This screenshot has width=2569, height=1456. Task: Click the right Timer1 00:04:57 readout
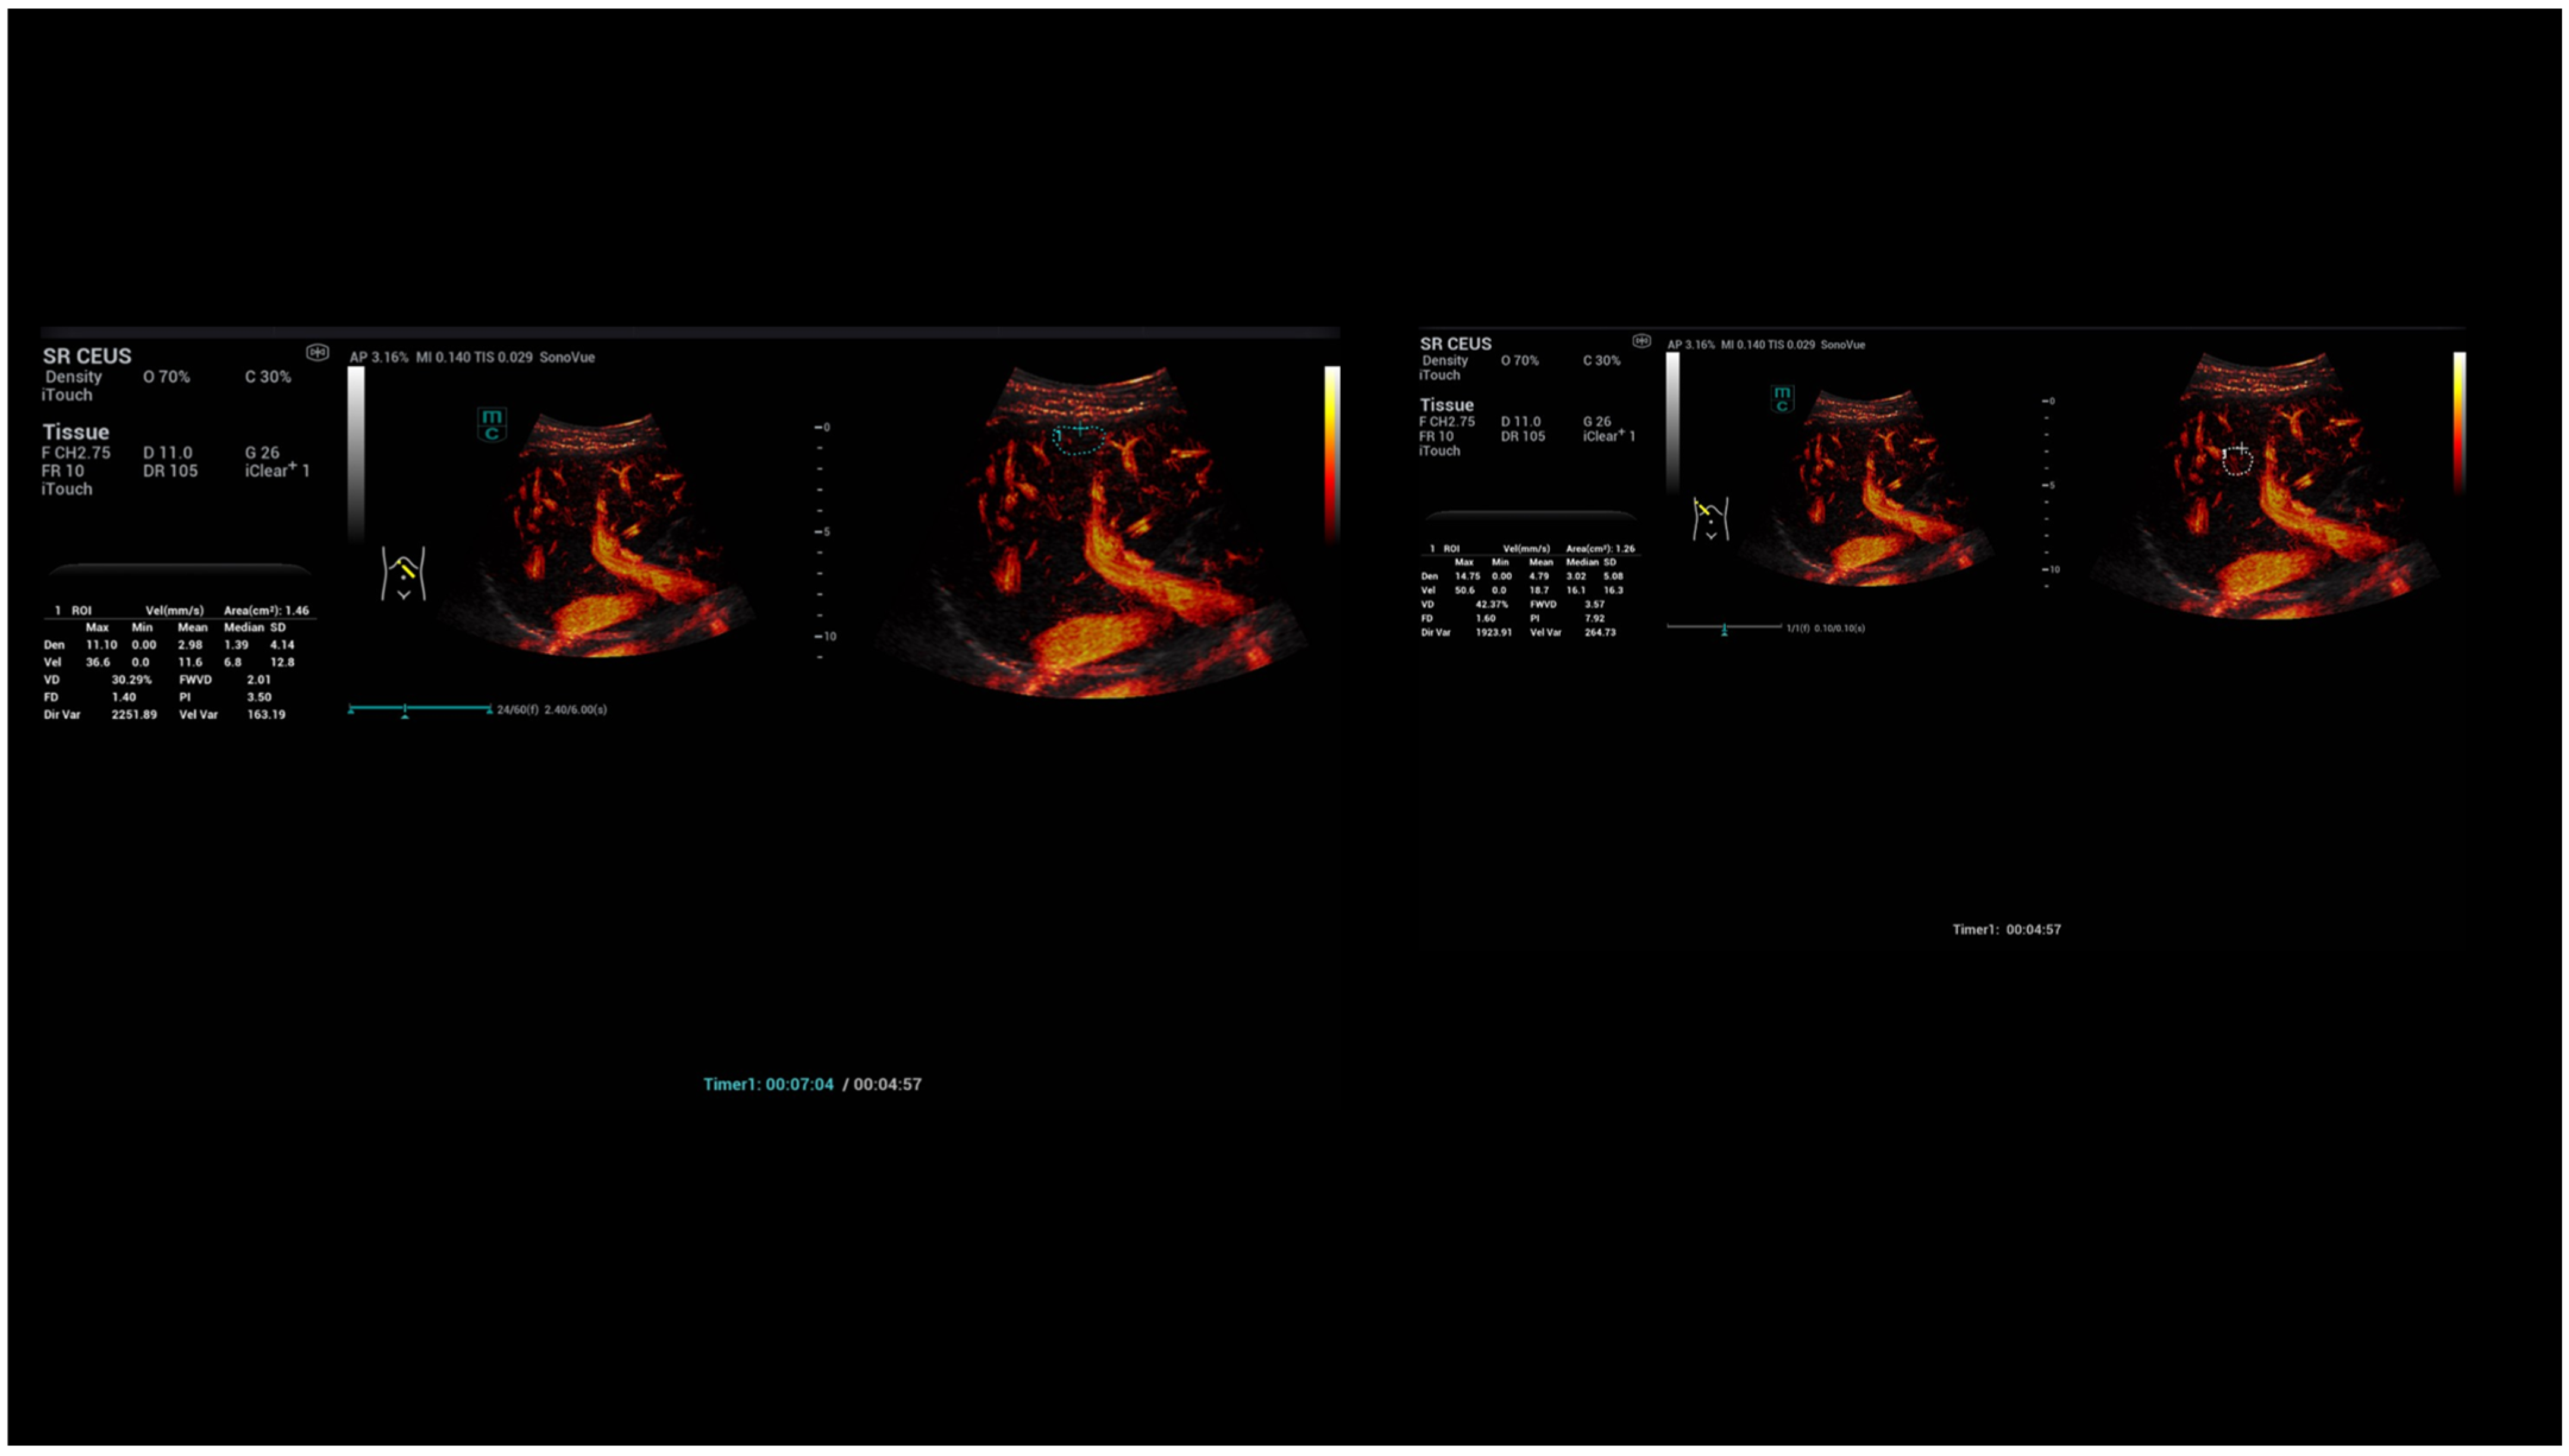point(2006,929)
